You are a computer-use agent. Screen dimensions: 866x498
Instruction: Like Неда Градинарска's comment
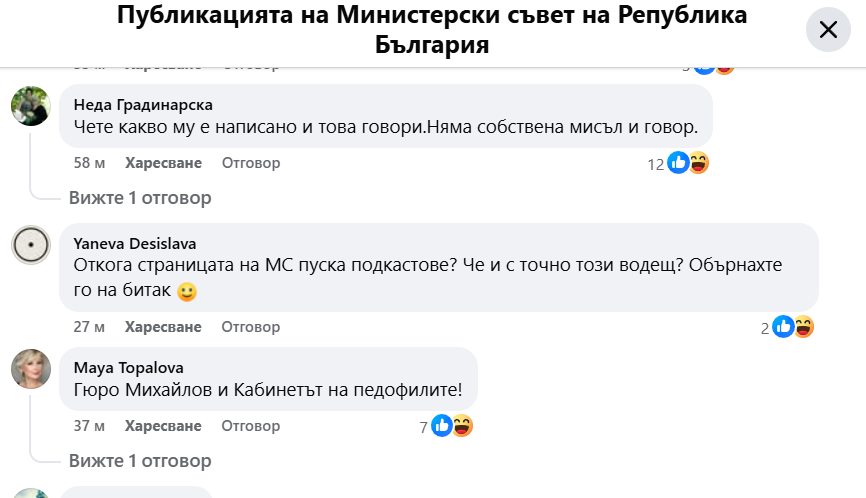[163, 163]
